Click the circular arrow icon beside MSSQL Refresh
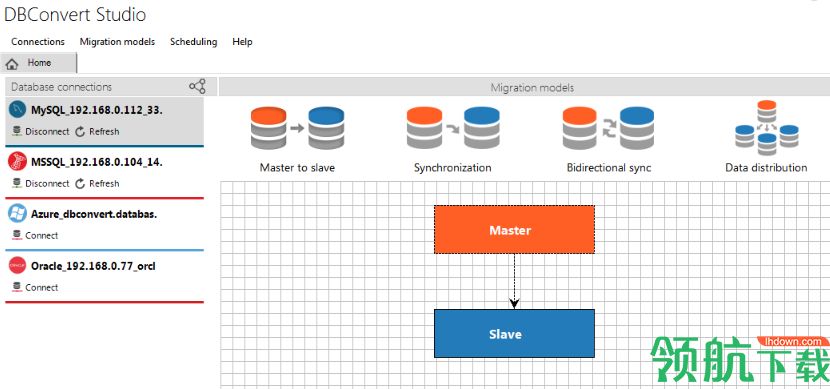The width and height of the screenshot is (830, 389). coord(80,183)
